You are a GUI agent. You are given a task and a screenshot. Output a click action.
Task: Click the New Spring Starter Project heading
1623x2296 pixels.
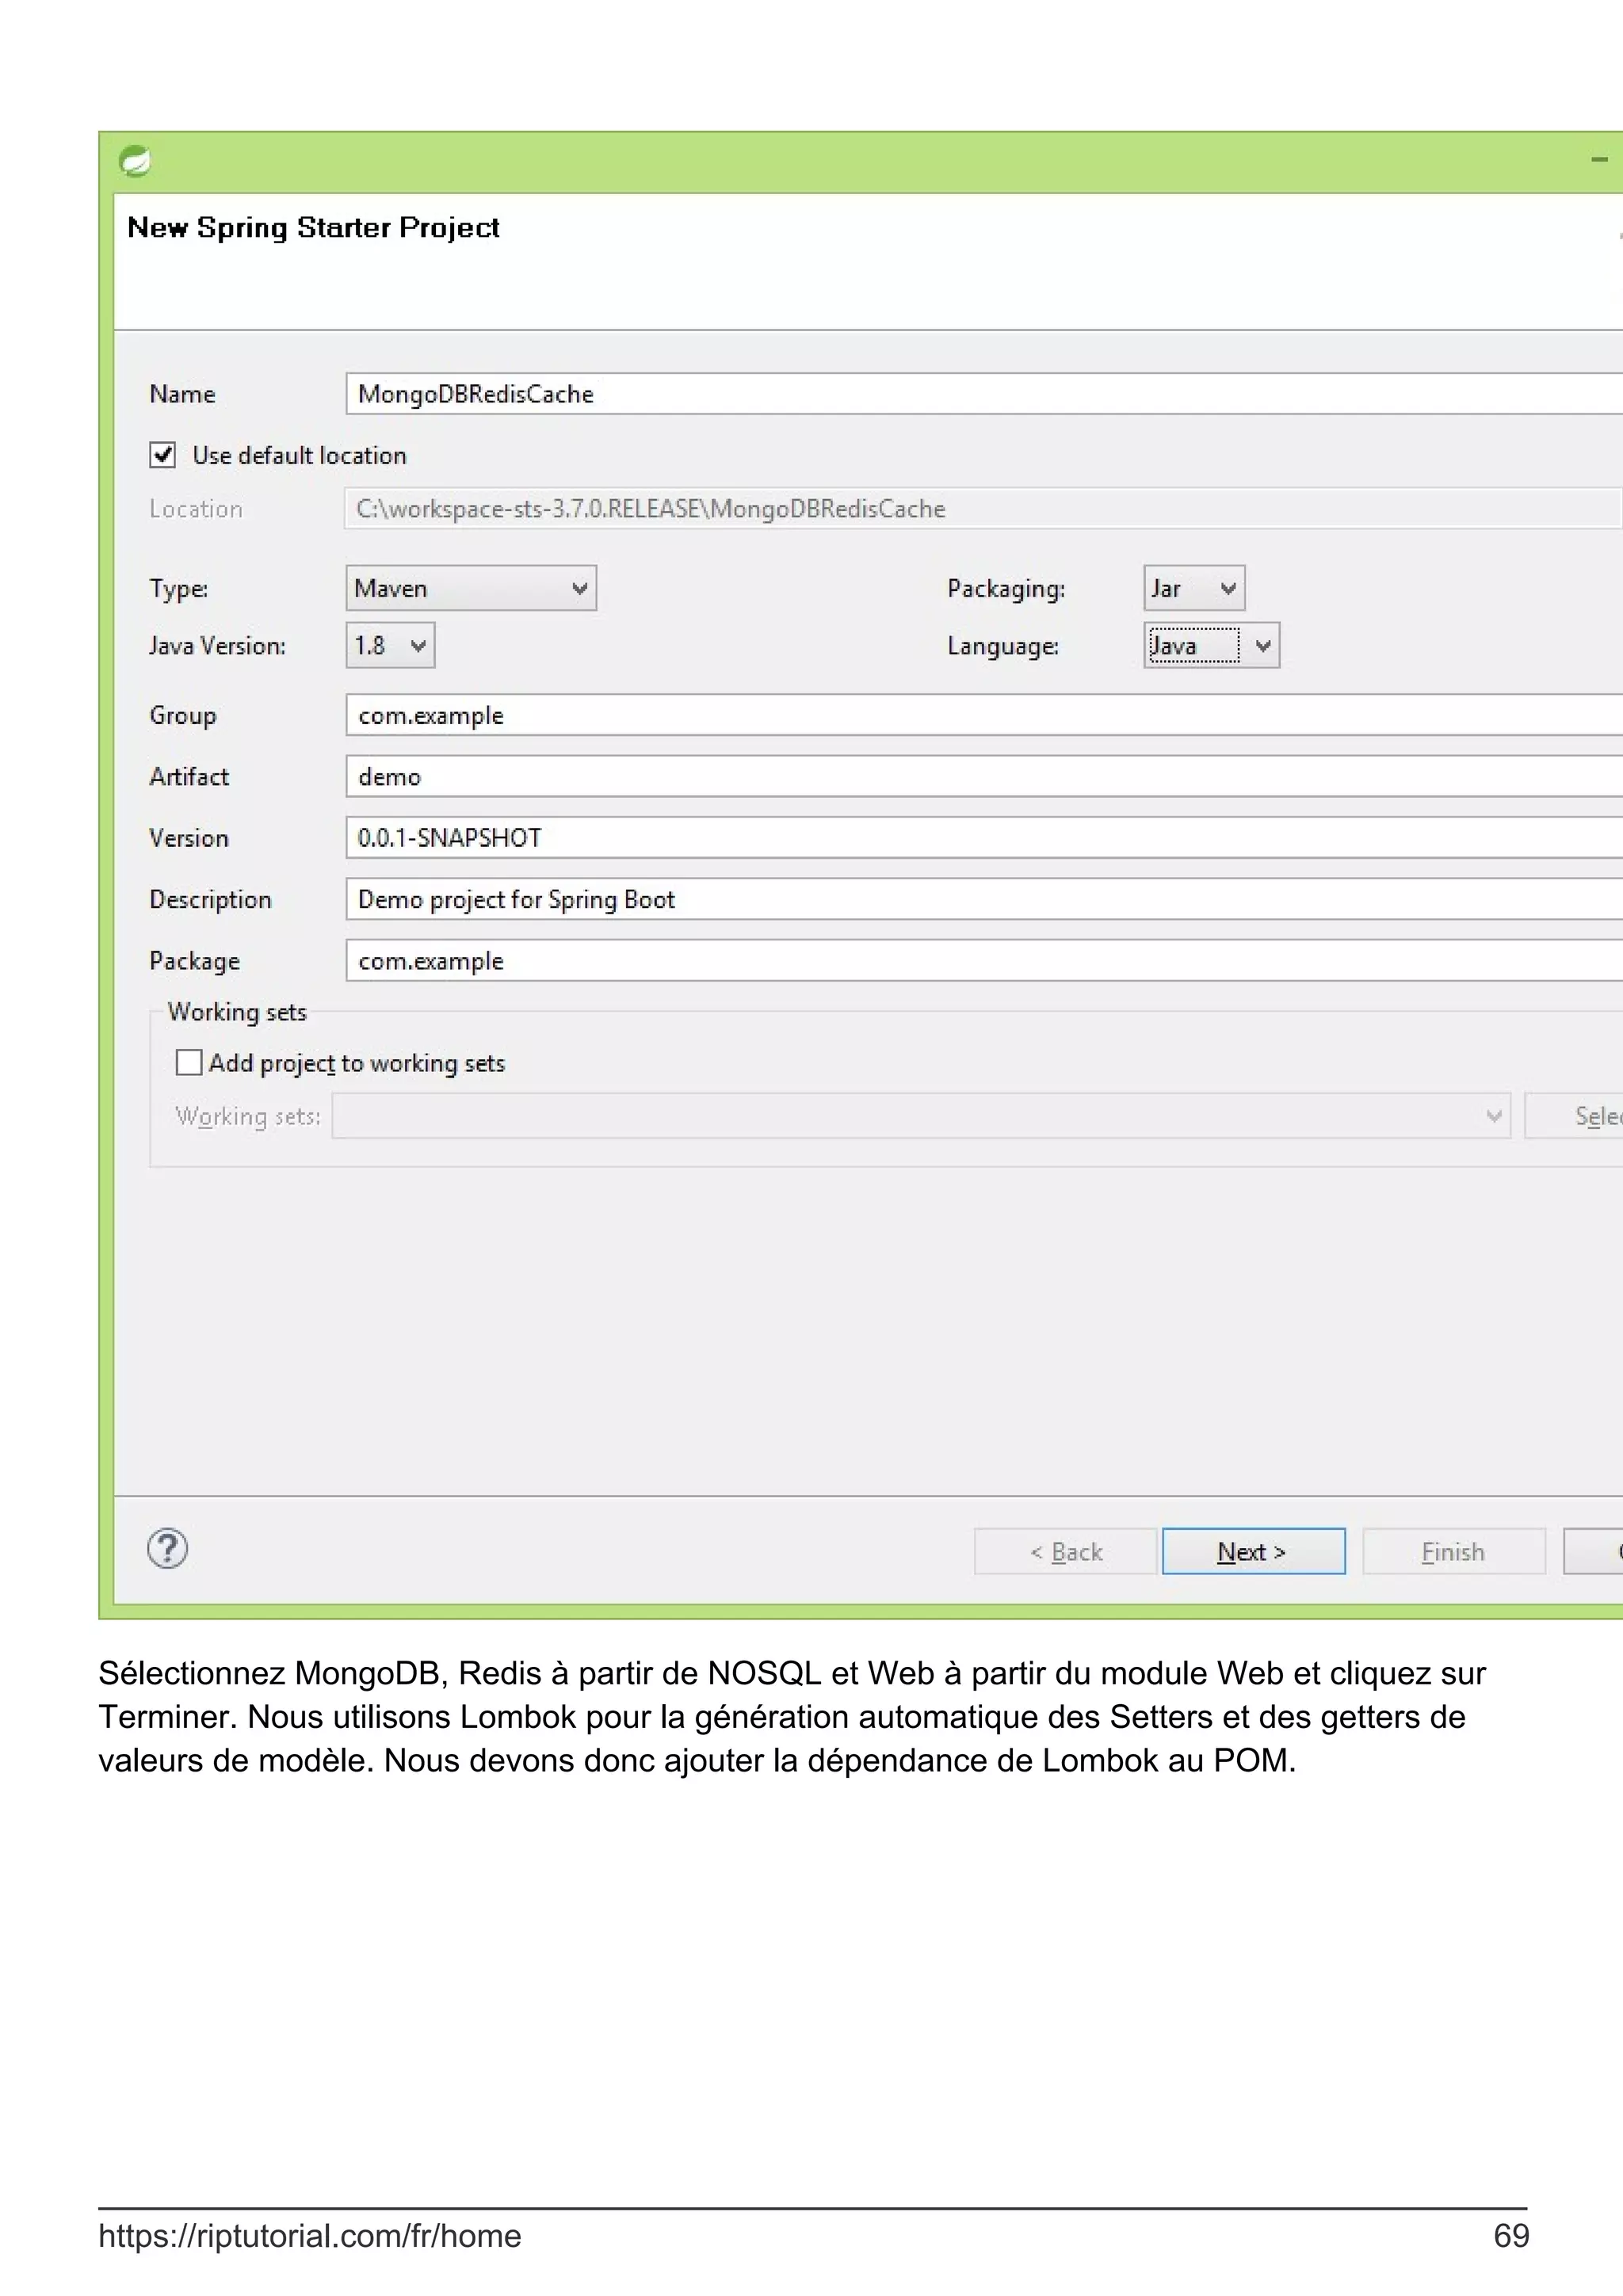(x=313, y=229)
